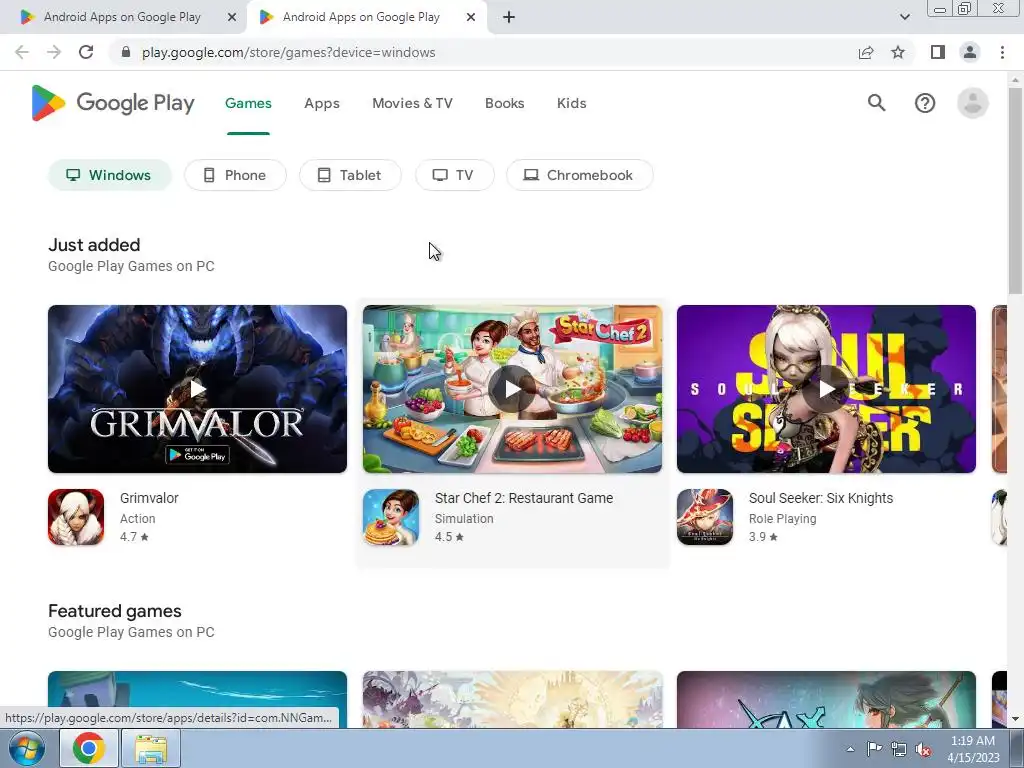Open the Soul Seeker app icon
Screen dimensions: 1024x768
pyautogui.click(x=705, y=517)
